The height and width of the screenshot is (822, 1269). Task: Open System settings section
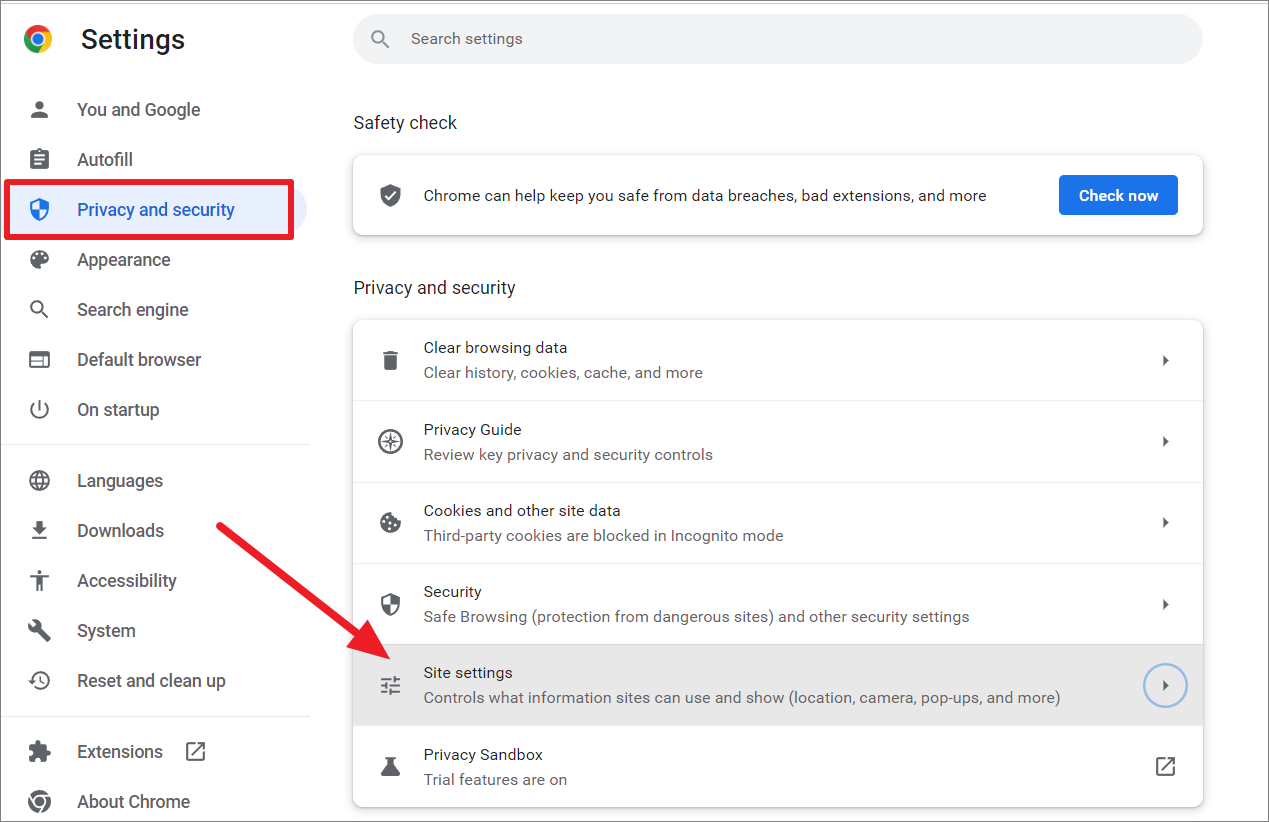pos(106,630)
